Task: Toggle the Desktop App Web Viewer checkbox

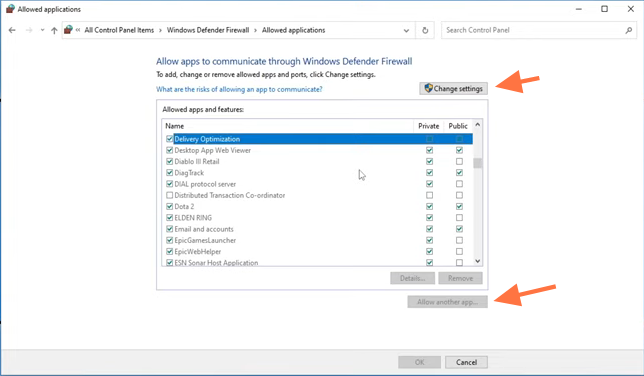Action: [x=169, y=150]
